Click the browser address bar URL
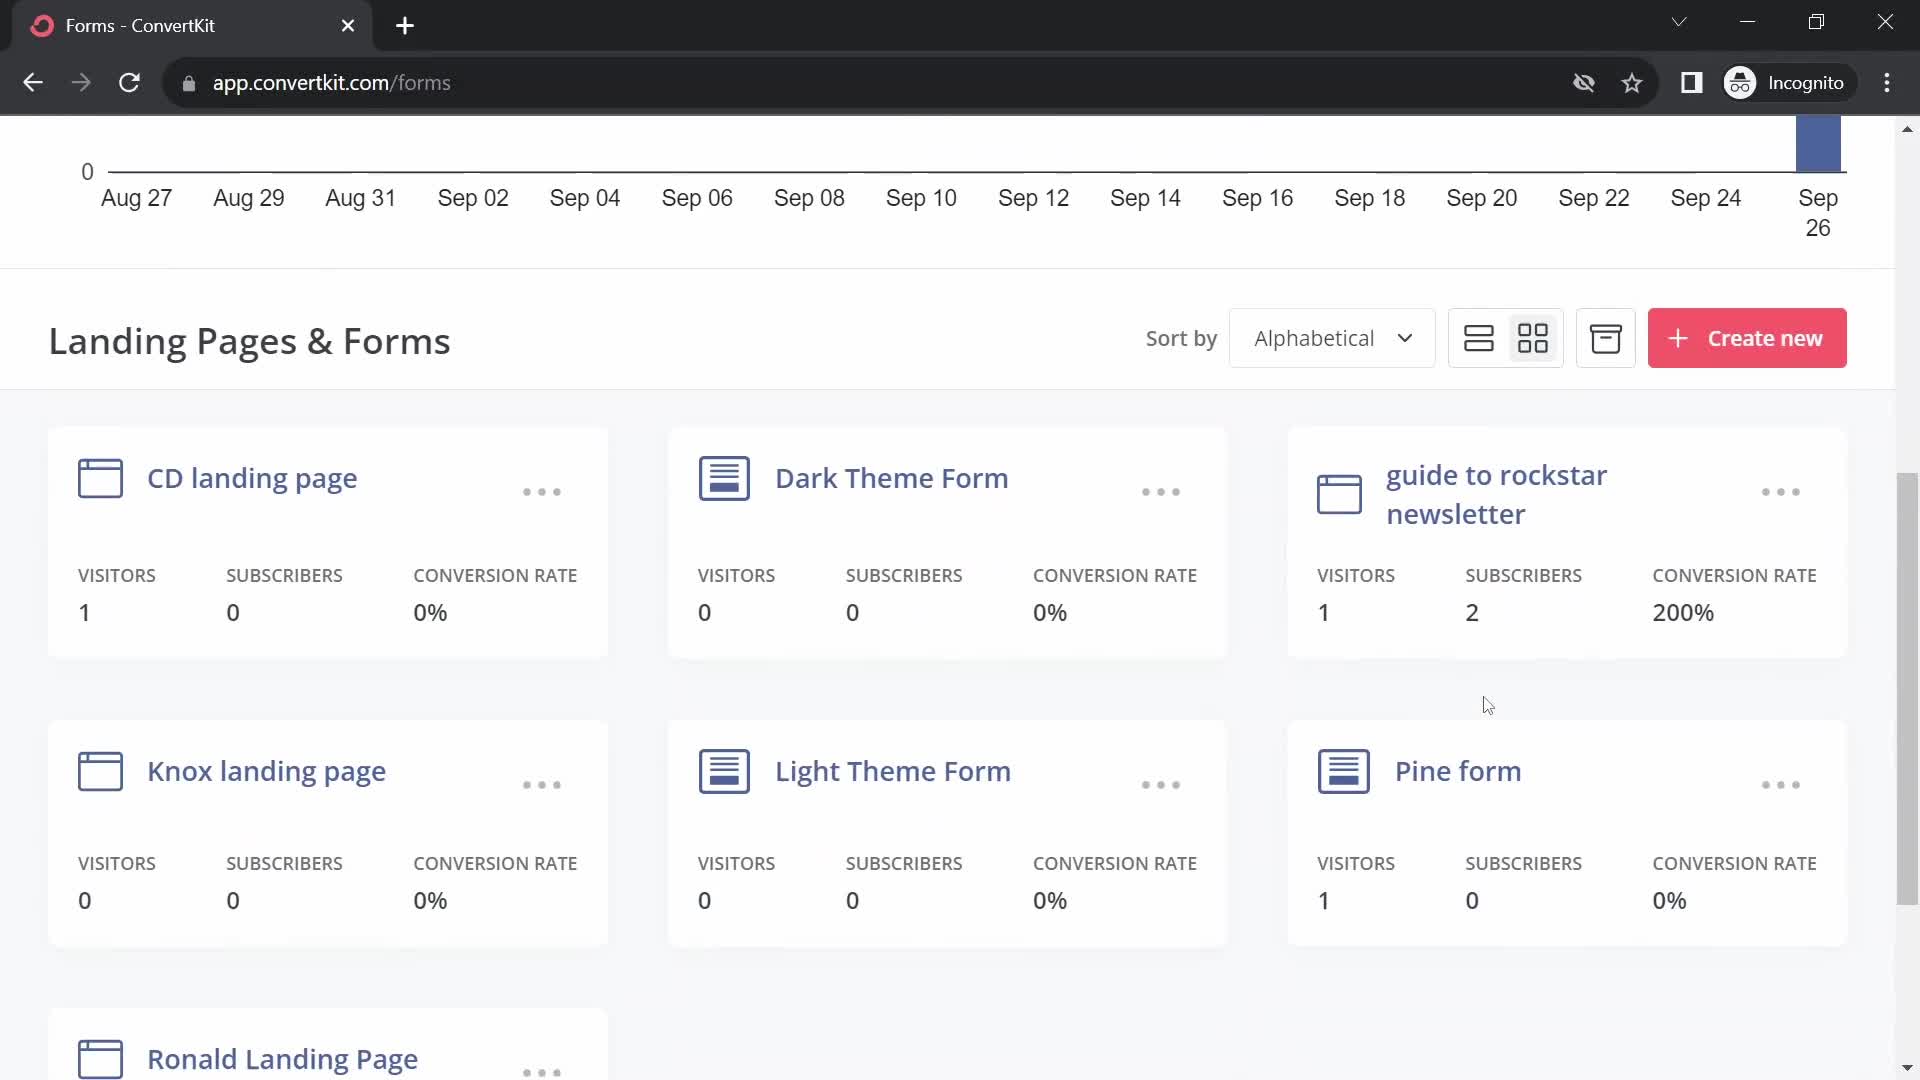Screen dimensions: 1920x1080 point(331,82)
